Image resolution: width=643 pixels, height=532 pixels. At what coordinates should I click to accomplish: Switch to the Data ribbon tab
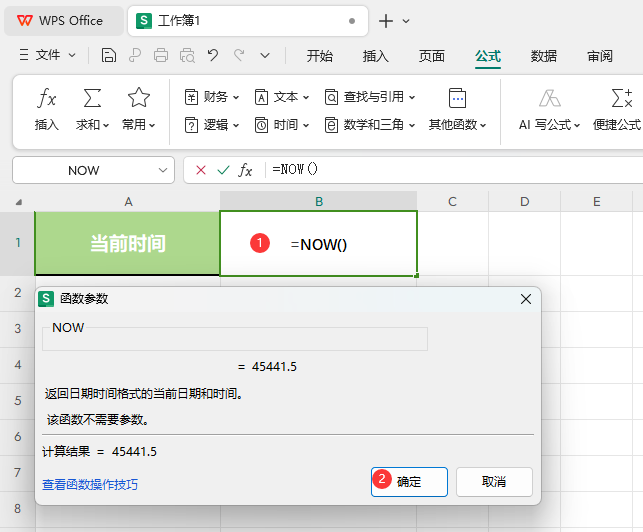coord(544,56)
